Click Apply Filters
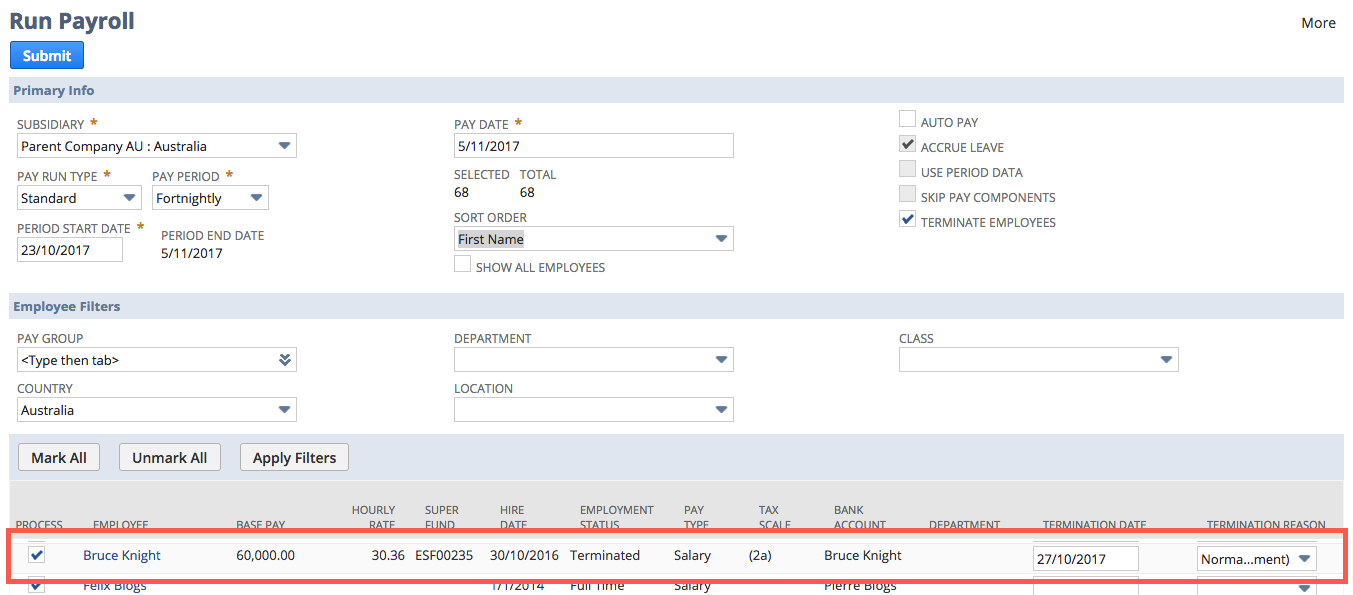 (x=293, y=457)
